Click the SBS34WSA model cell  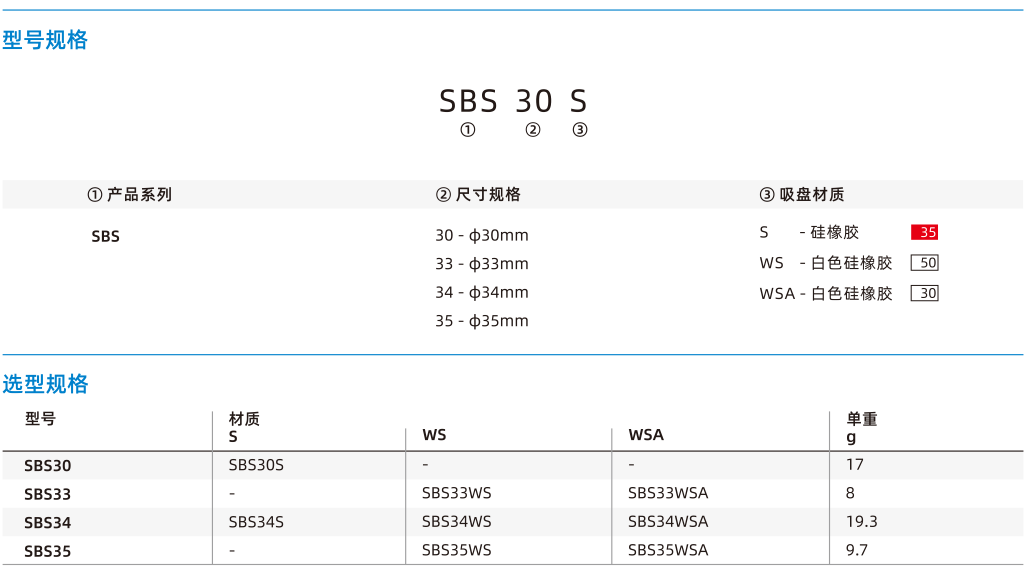pos(668,522)
